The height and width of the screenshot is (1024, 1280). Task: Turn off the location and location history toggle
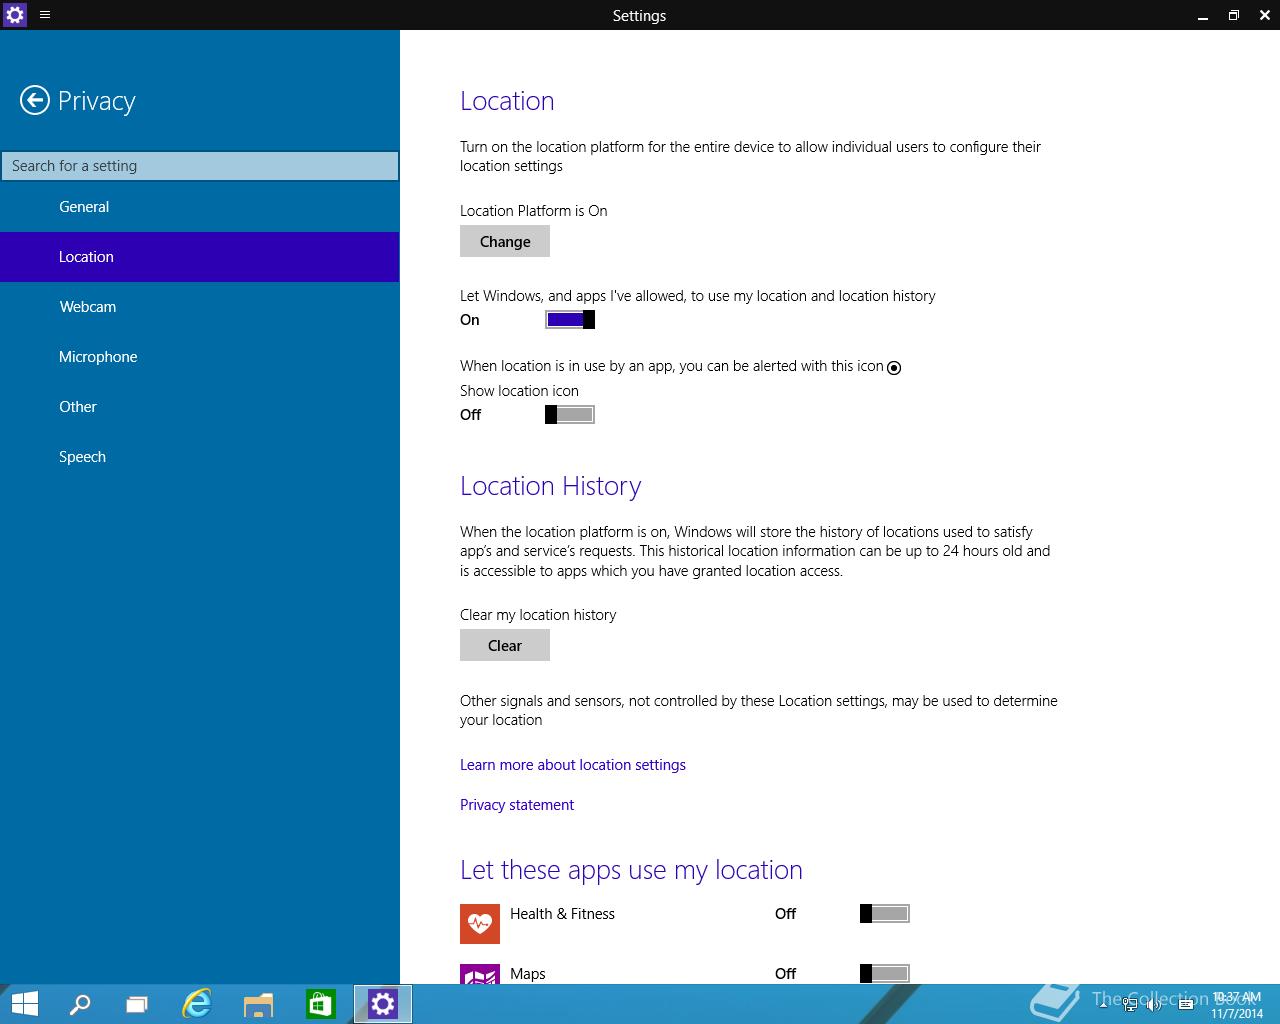(570, 320)
